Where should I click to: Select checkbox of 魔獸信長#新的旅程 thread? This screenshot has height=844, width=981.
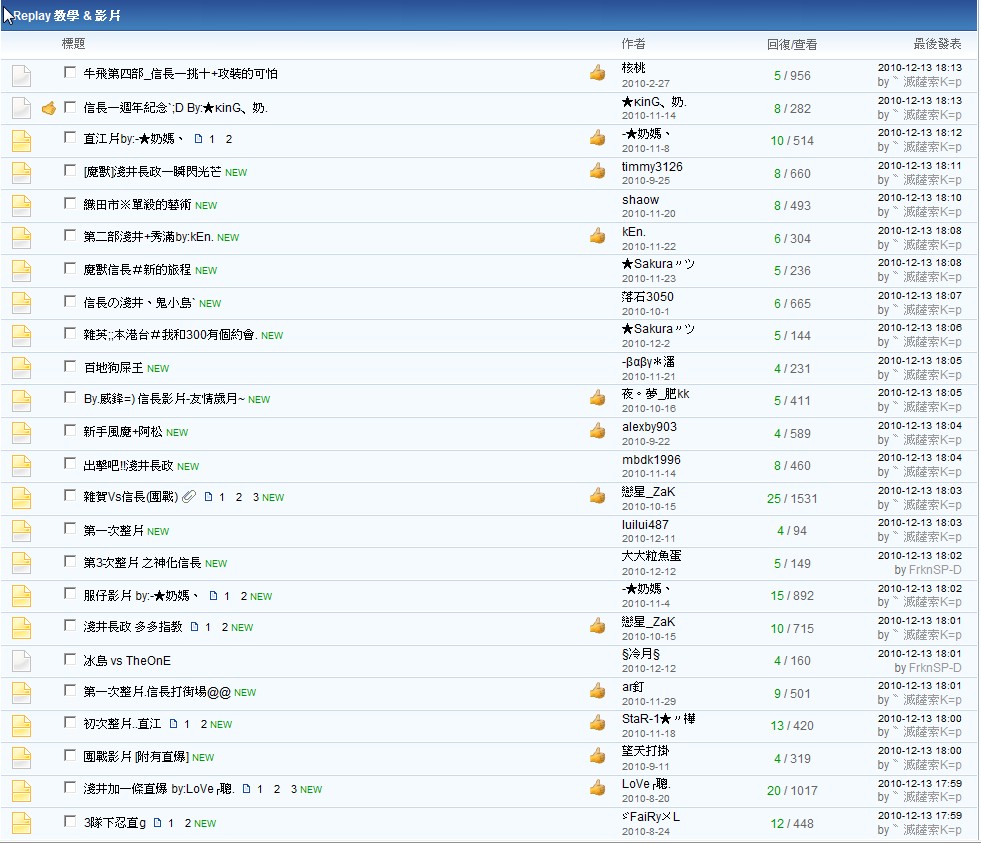point(70,268)
